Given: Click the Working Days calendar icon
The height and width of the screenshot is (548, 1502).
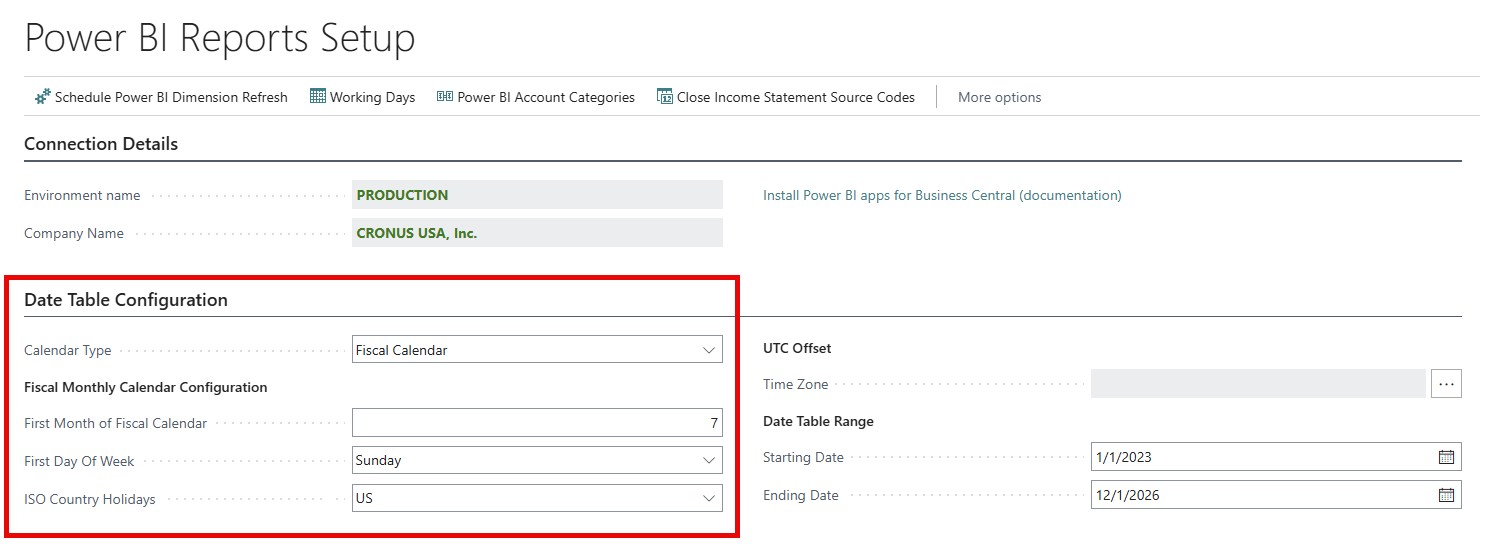Looking at the screenshot, I should (x=318, y=97).
